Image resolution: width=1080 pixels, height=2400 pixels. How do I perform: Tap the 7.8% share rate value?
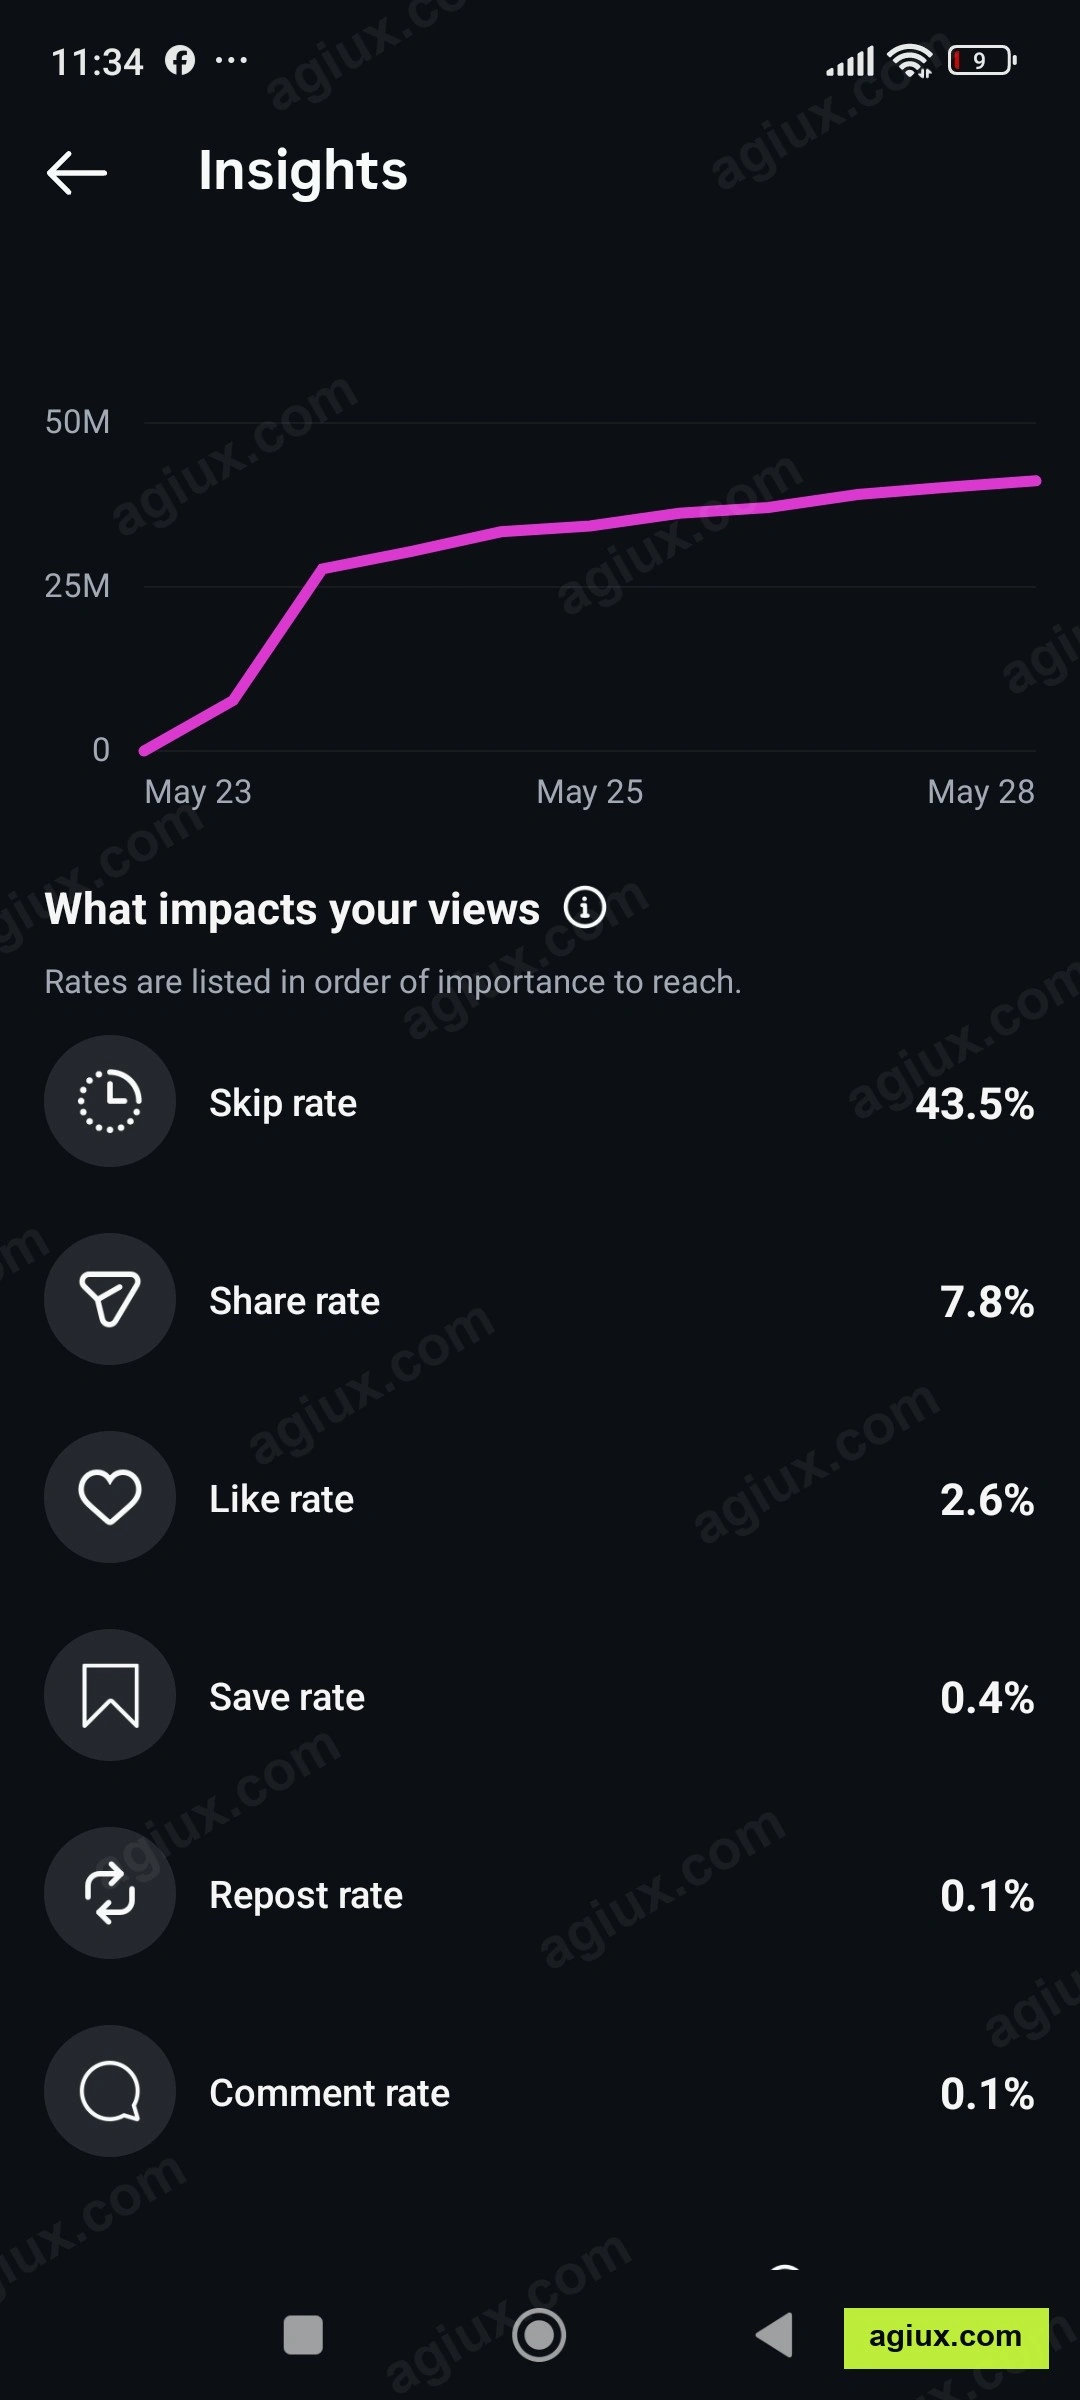[x=987, y=1302]
